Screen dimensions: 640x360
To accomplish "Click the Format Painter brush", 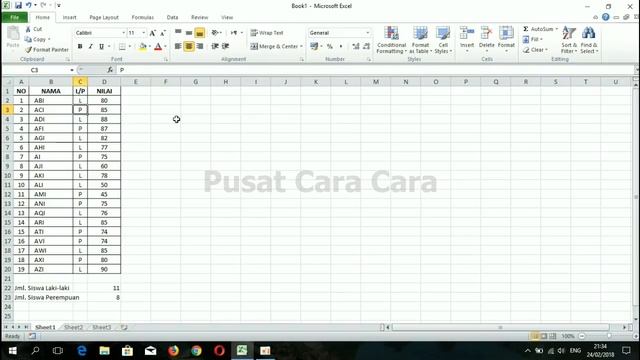I will [x=28, y=50].
